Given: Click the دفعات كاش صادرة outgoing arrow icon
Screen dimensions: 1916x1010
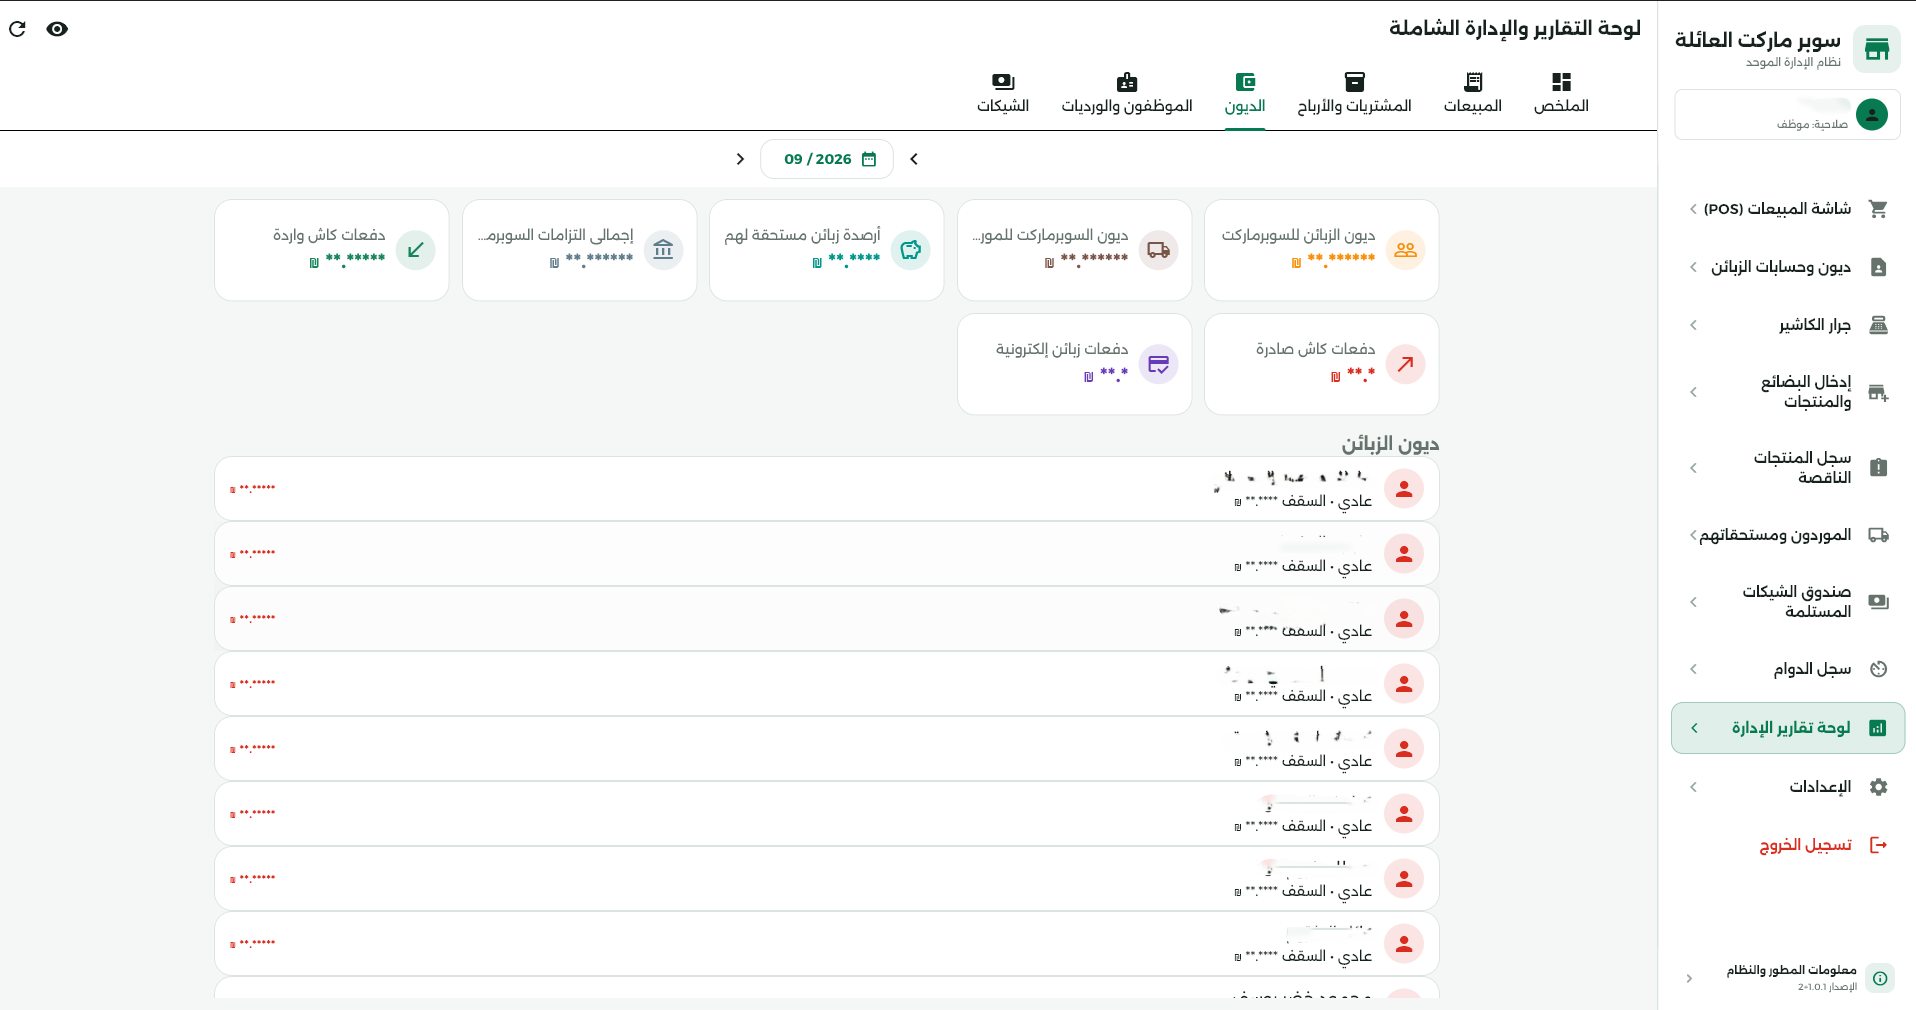Looking at the screenshot, I should [1405, 364].
